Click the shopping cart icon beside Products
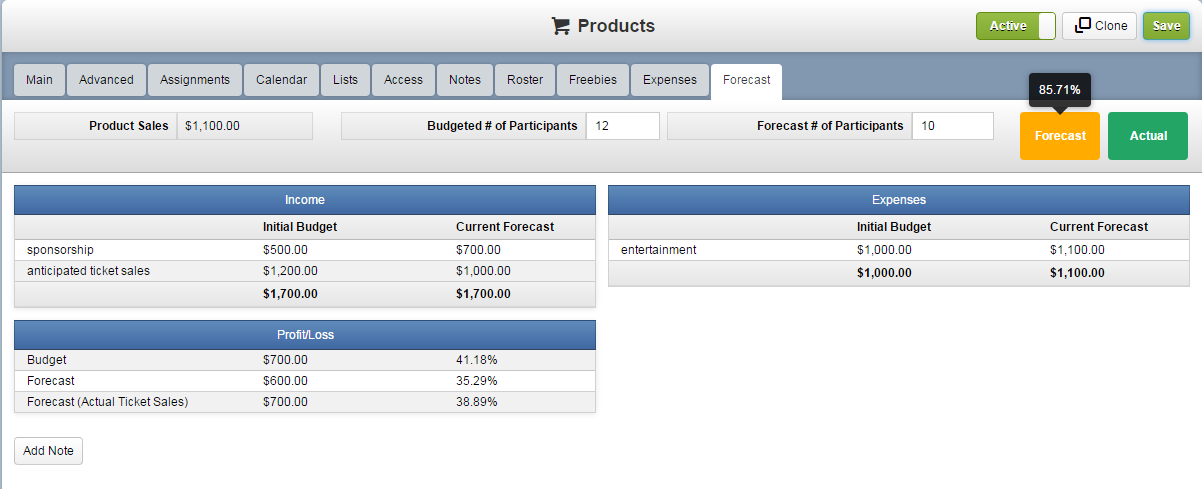The height and width of the screenshot is (489, 1202). point(561,26)
